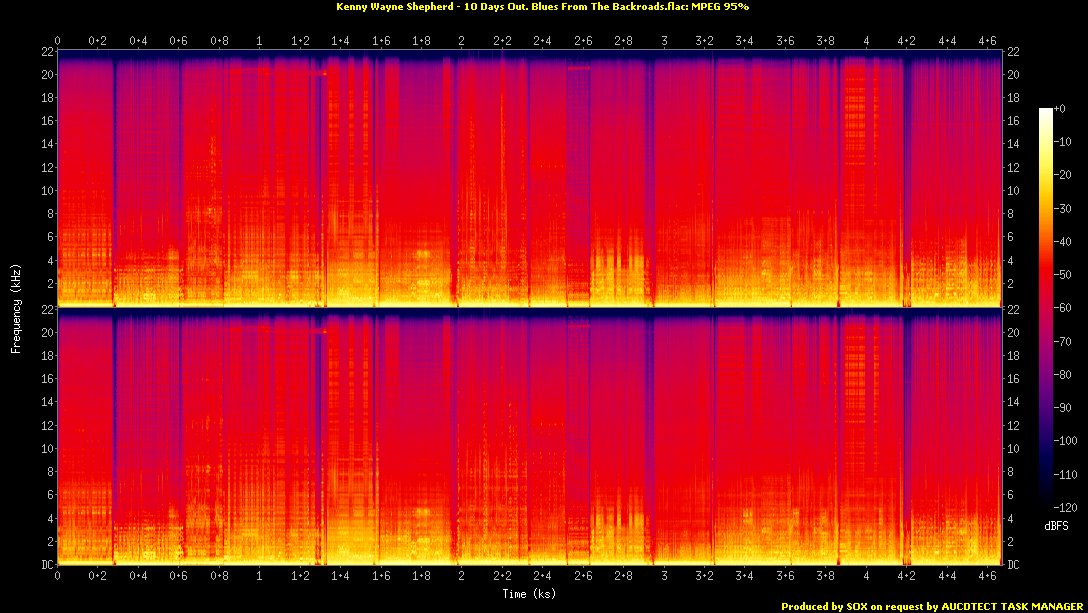Click the DC label on the bottom-left frequency axis

(46, 565)
